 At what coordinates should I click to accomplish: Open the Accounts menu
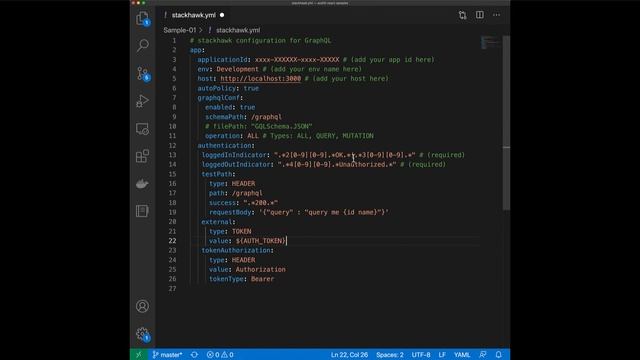tap(142, 306)
